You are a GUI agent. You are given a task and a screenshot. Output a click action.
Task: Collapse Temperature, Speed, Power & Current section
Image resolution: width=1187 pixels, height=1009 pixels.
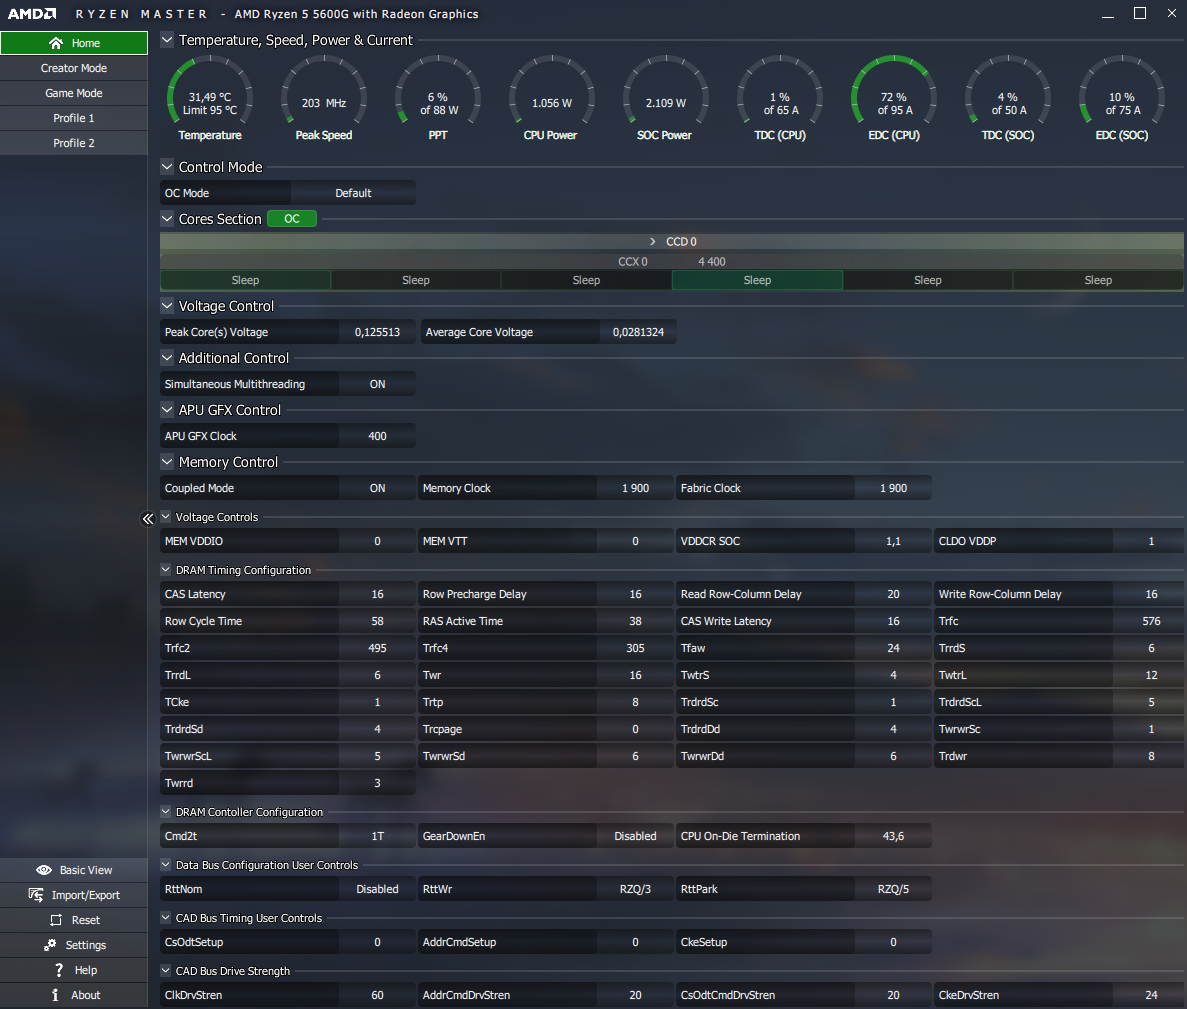(167, 39)
